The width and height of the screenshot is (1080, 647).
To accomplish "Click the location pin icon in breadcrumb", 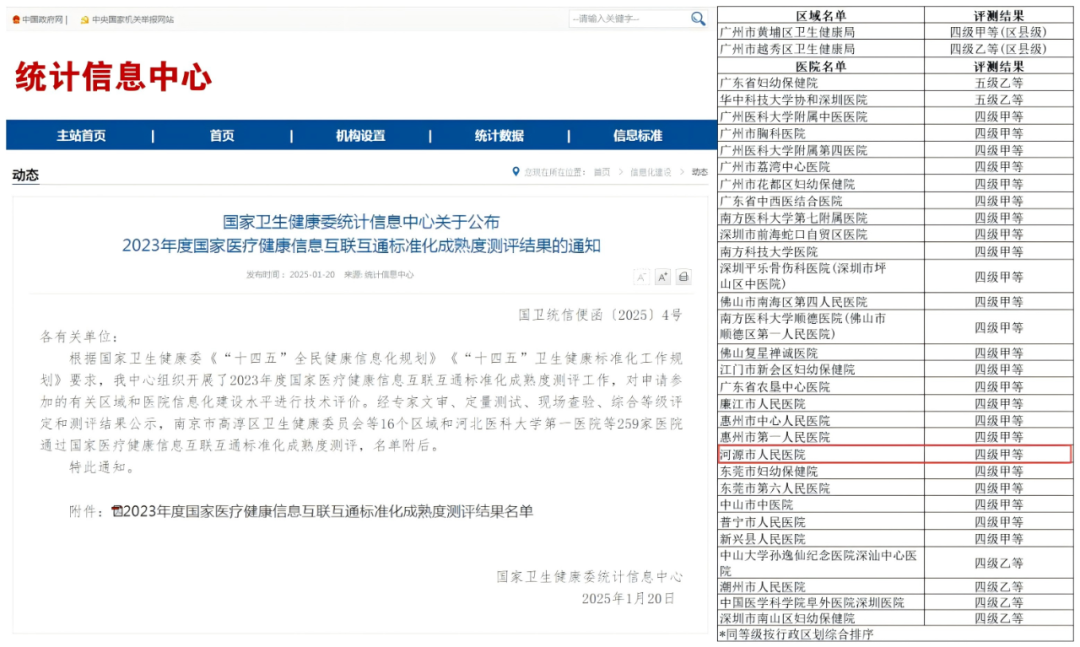I will pyautogui.click(x=516, y=172).
